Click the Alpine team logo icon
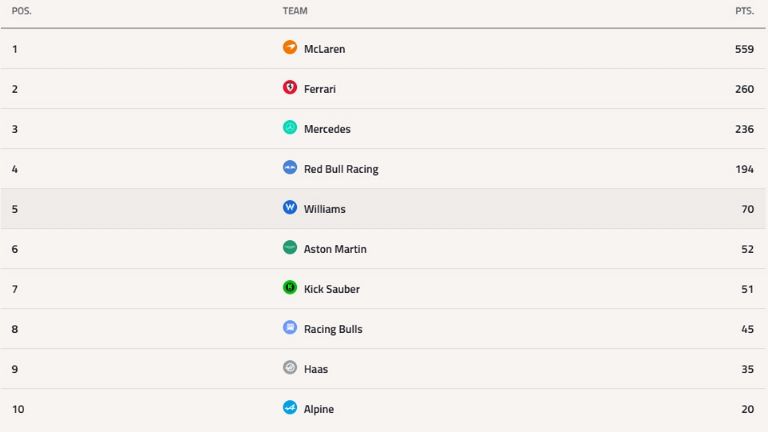Viewport: 768px width, 432px height. tap(290, 408)
